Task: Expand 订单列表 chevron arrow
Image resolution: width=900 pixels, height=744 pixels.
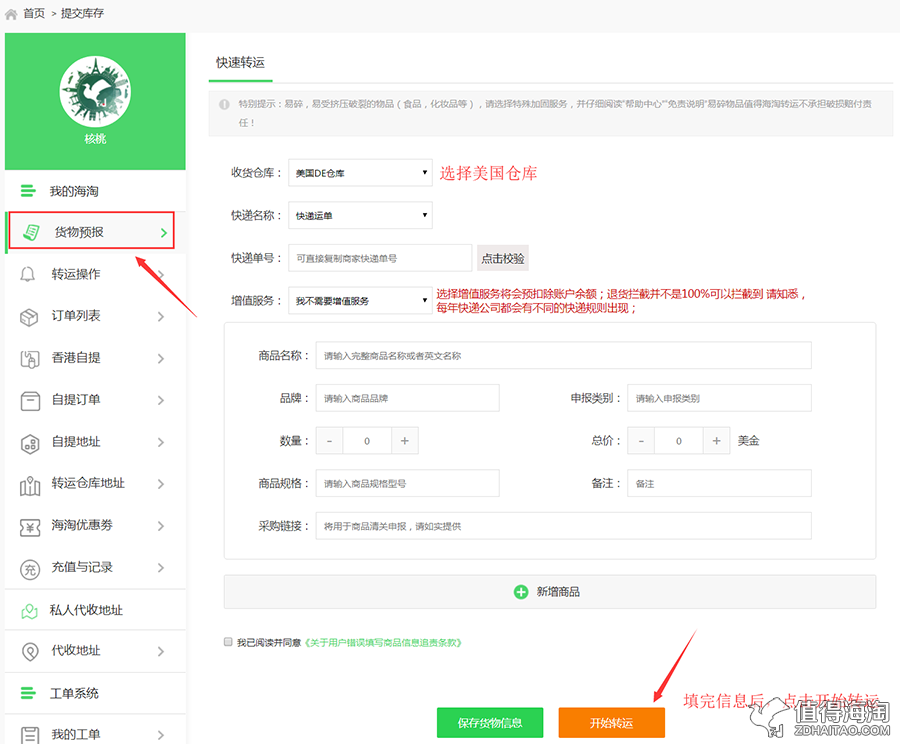Action: tap(161, 316)
